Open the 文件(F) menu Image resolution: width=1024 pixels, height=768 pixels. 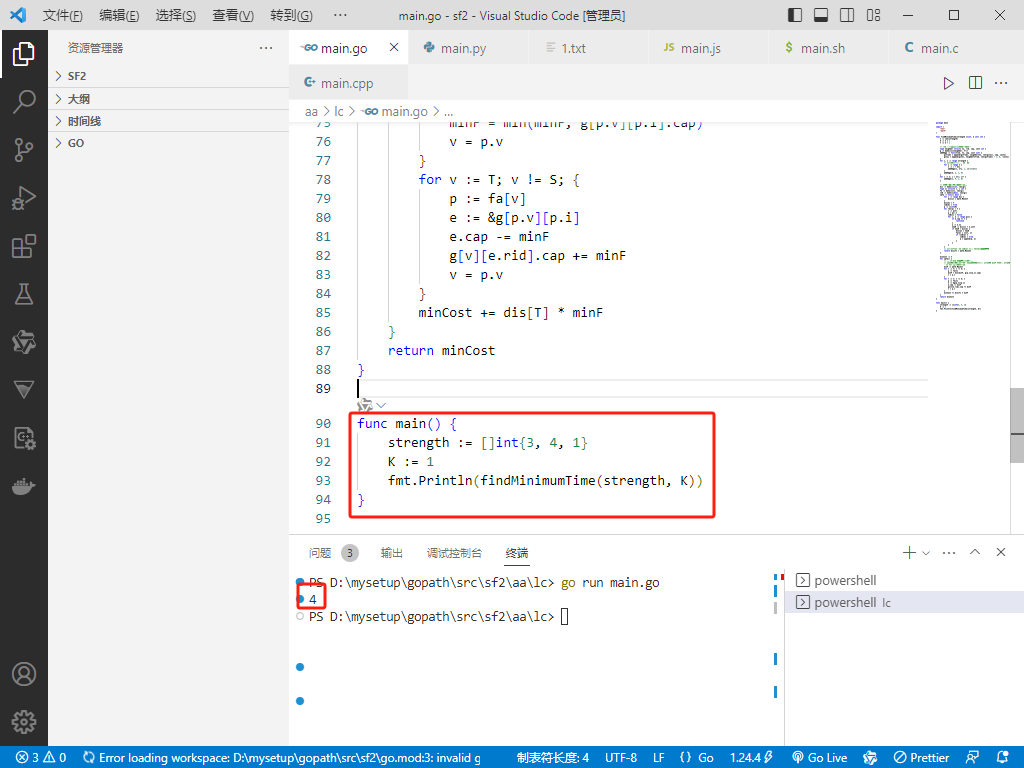(x=63, y=15)
